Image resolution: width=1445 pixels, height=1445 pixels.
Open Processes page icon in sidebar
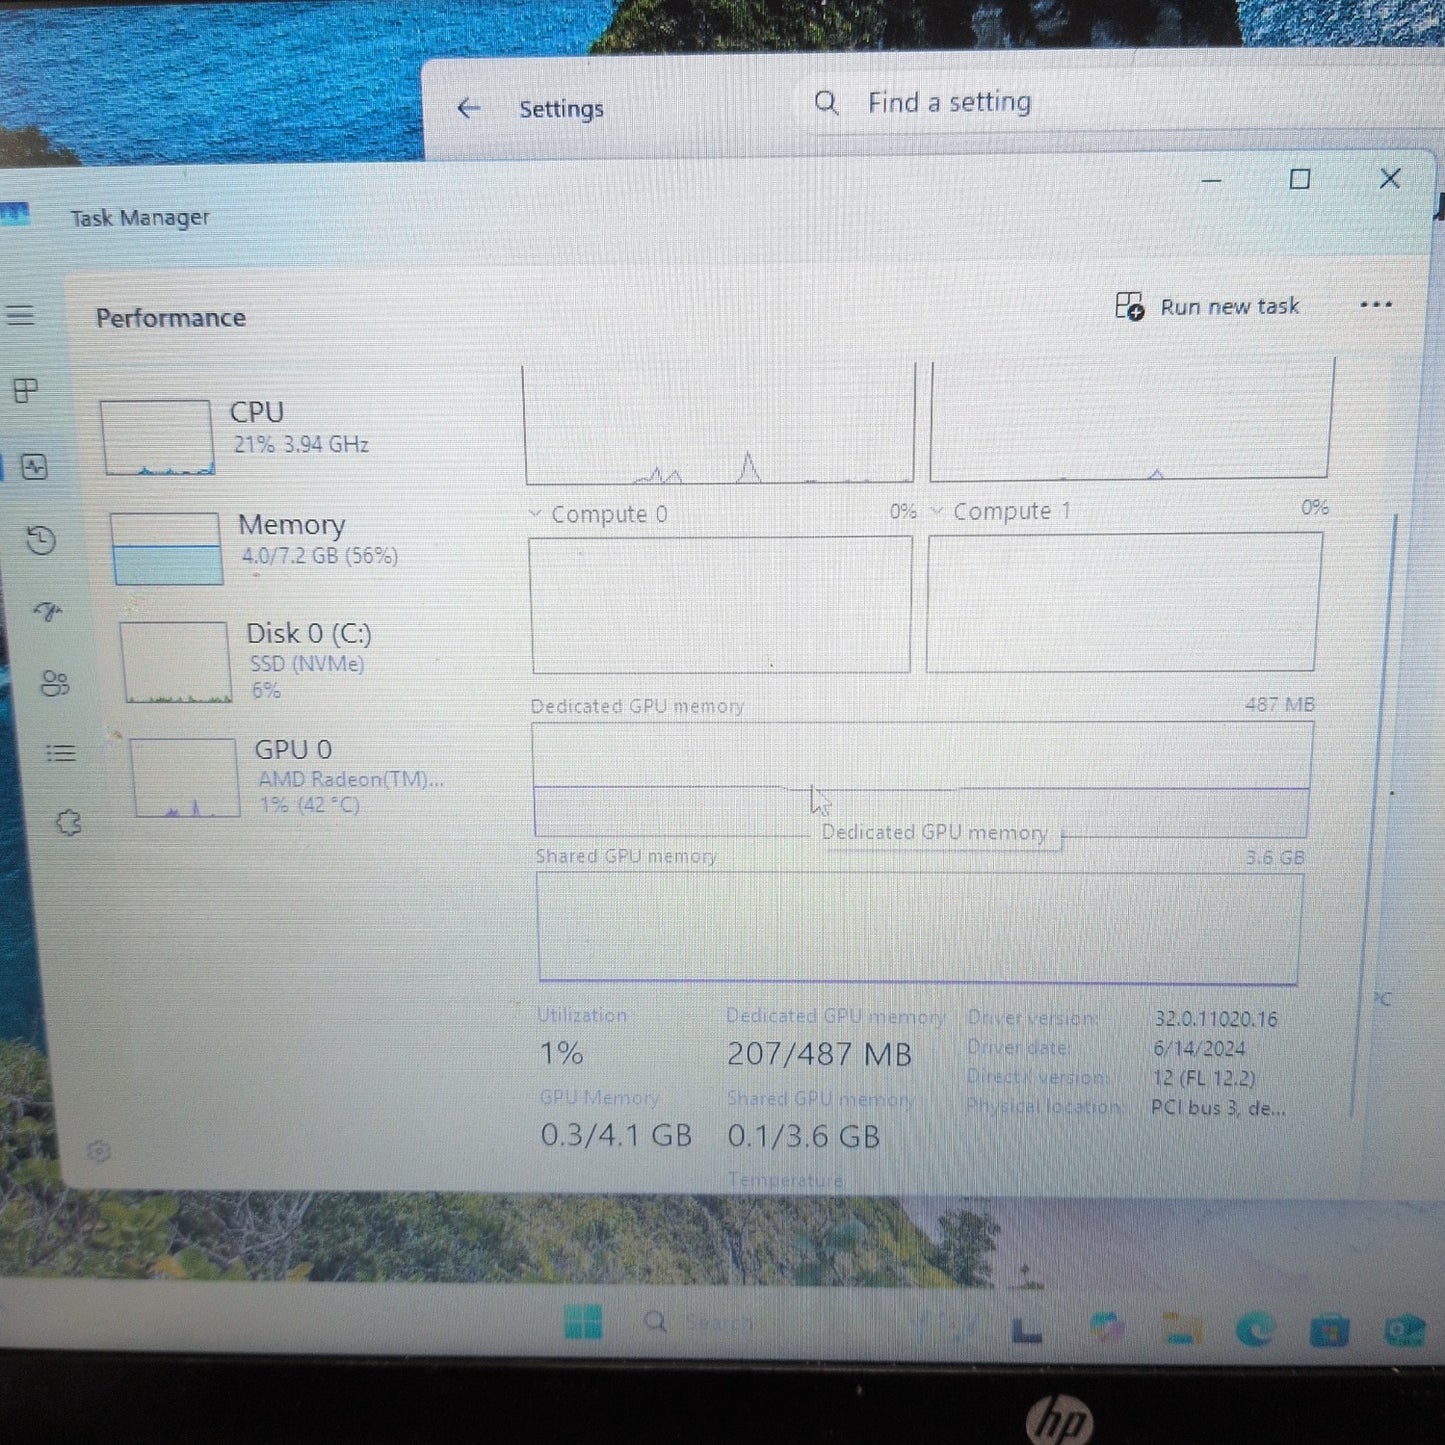point(26,390)
